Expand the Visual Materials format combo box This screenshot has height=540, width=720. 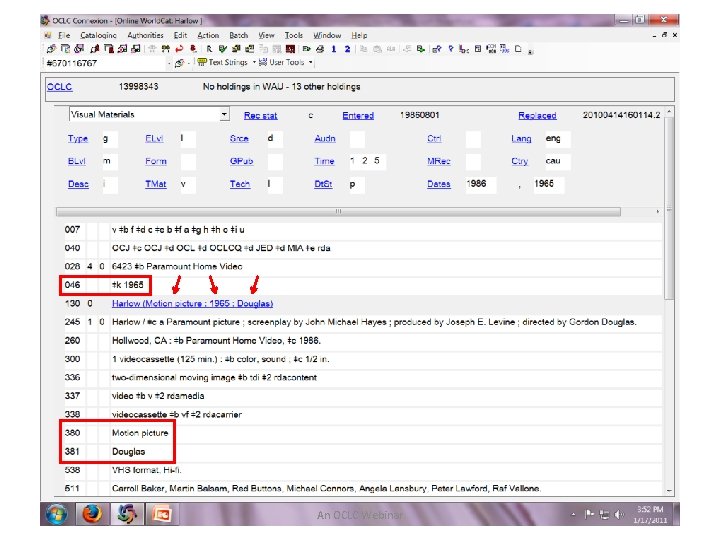224,114
